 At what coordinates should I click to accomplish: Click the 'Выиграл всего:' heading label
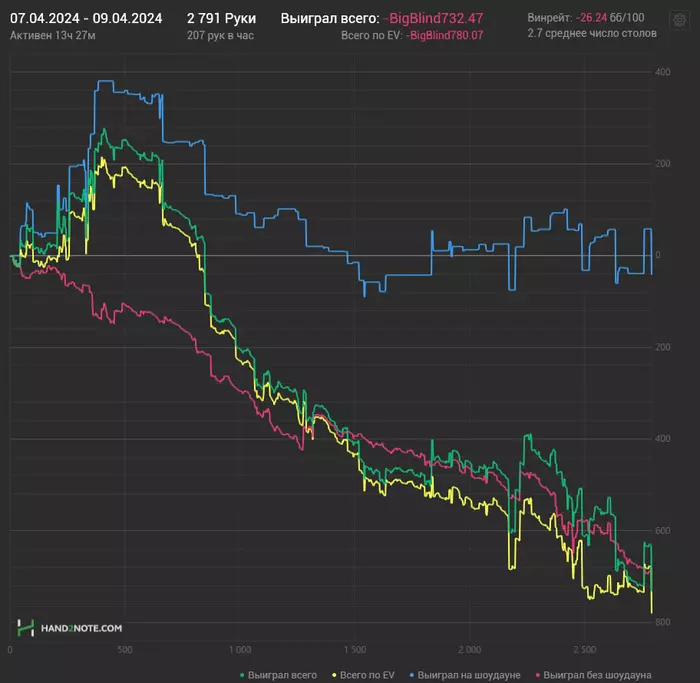pyautogui.click(x=330, y=18)
